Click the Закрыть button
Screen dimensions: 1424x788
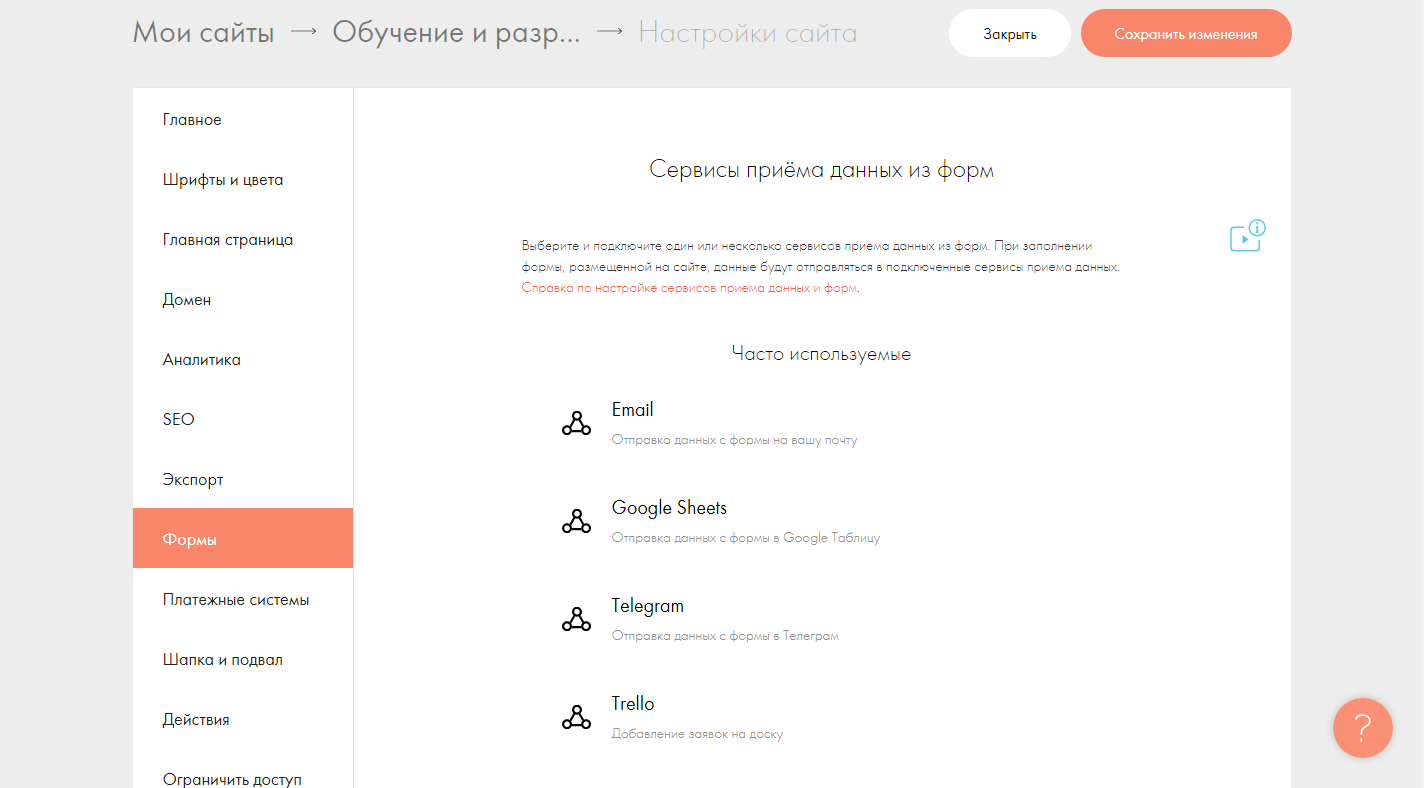click(x=1009, y=33)
